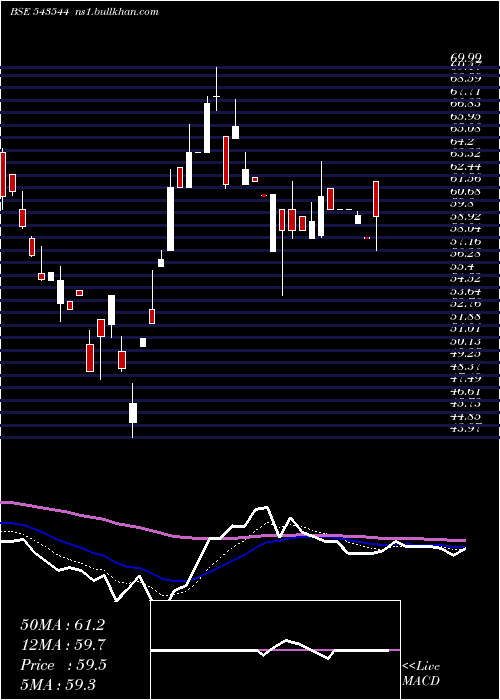Select the 57.16 price axis label
The height and width of the screenshot is (700, 500).
[x=466, y=242]
